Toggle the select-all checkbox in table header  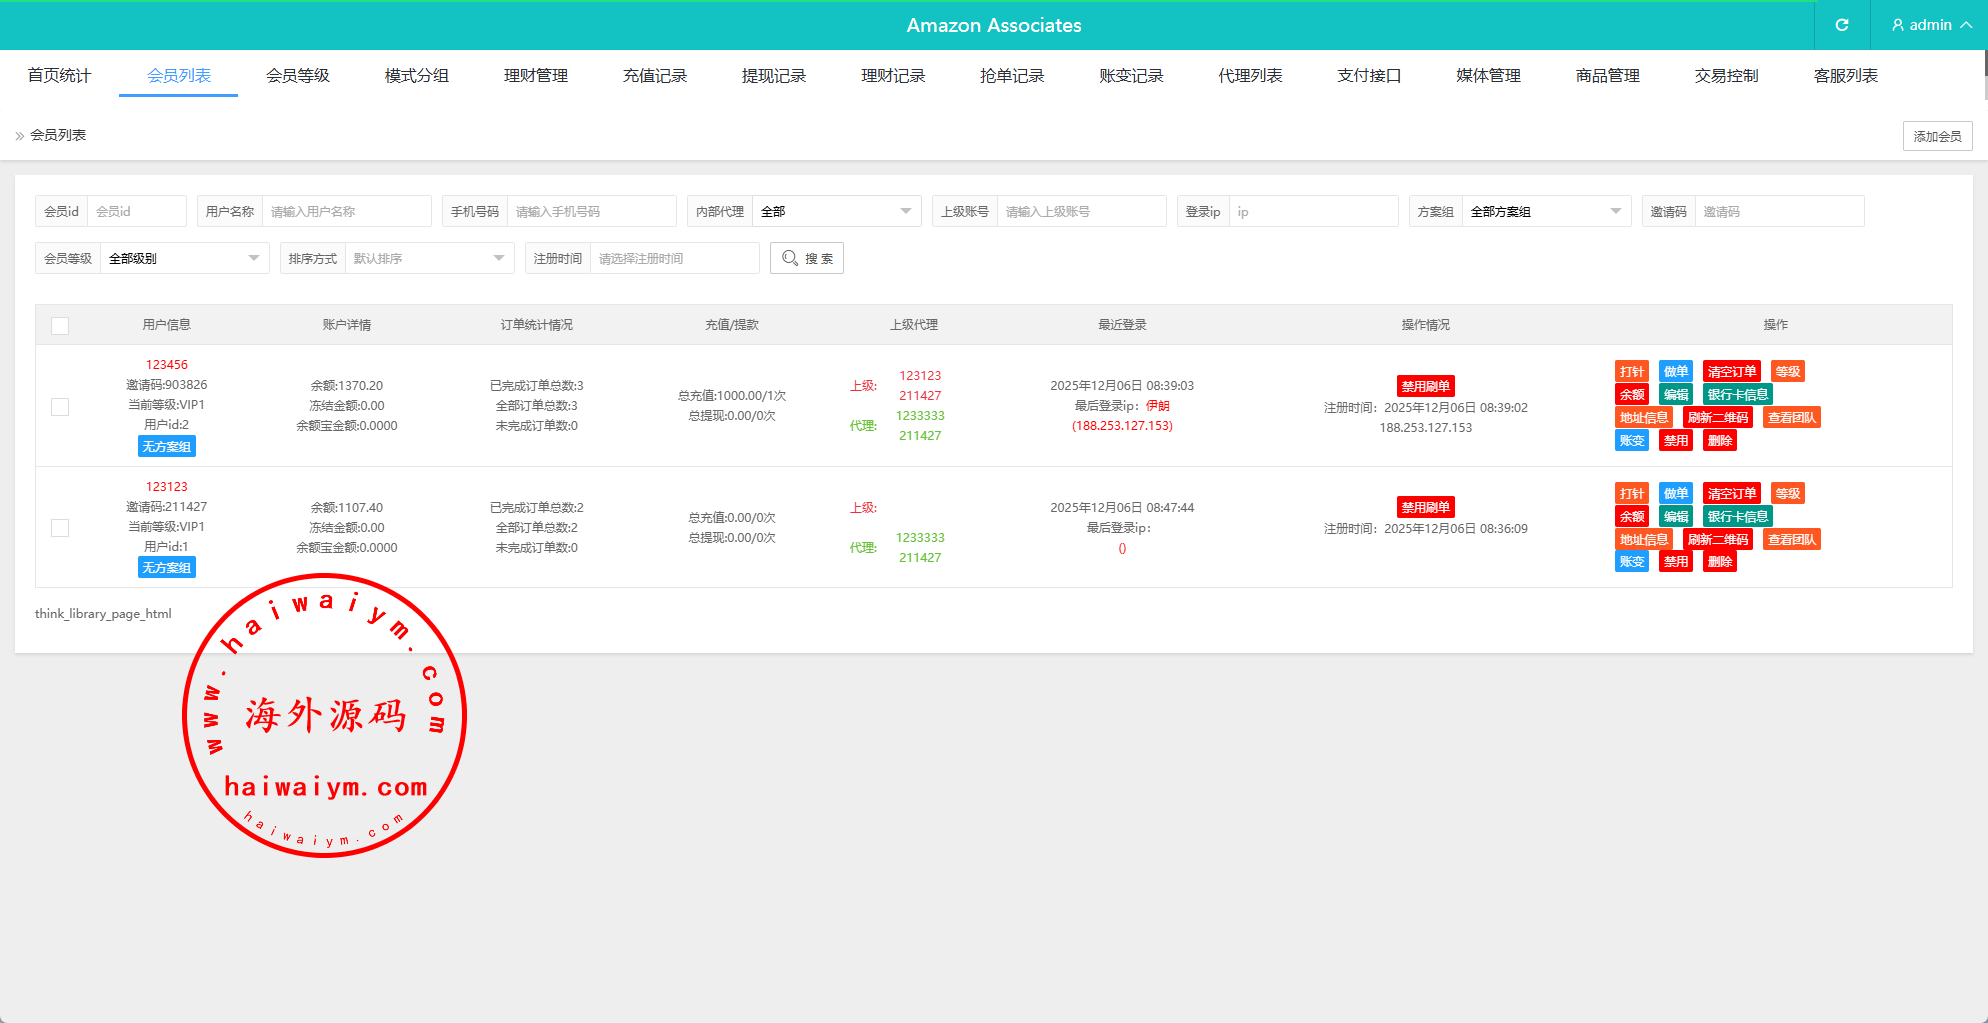[60, 326]
